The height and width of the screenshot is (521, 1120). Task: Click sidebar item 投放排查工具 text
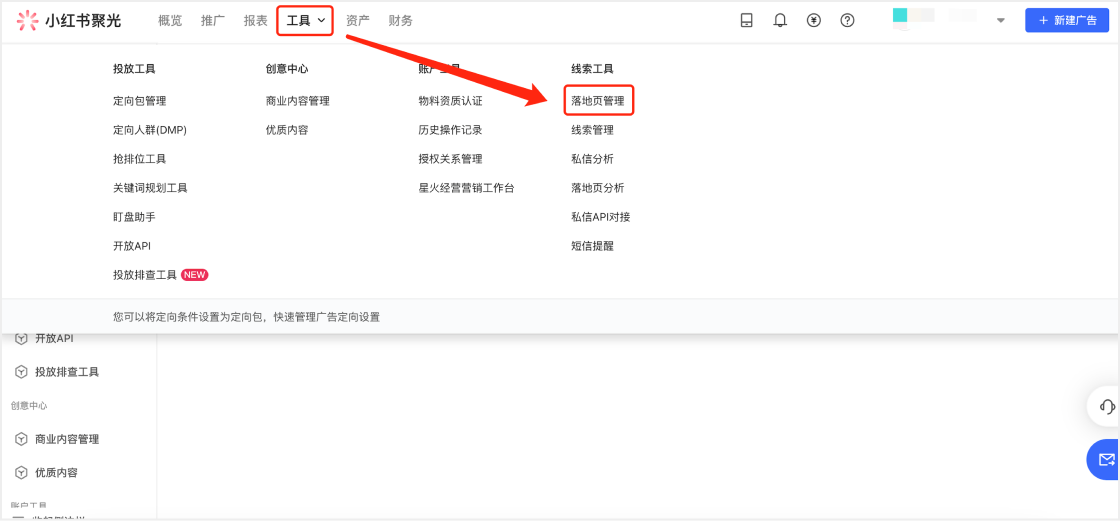coord(67,372)
